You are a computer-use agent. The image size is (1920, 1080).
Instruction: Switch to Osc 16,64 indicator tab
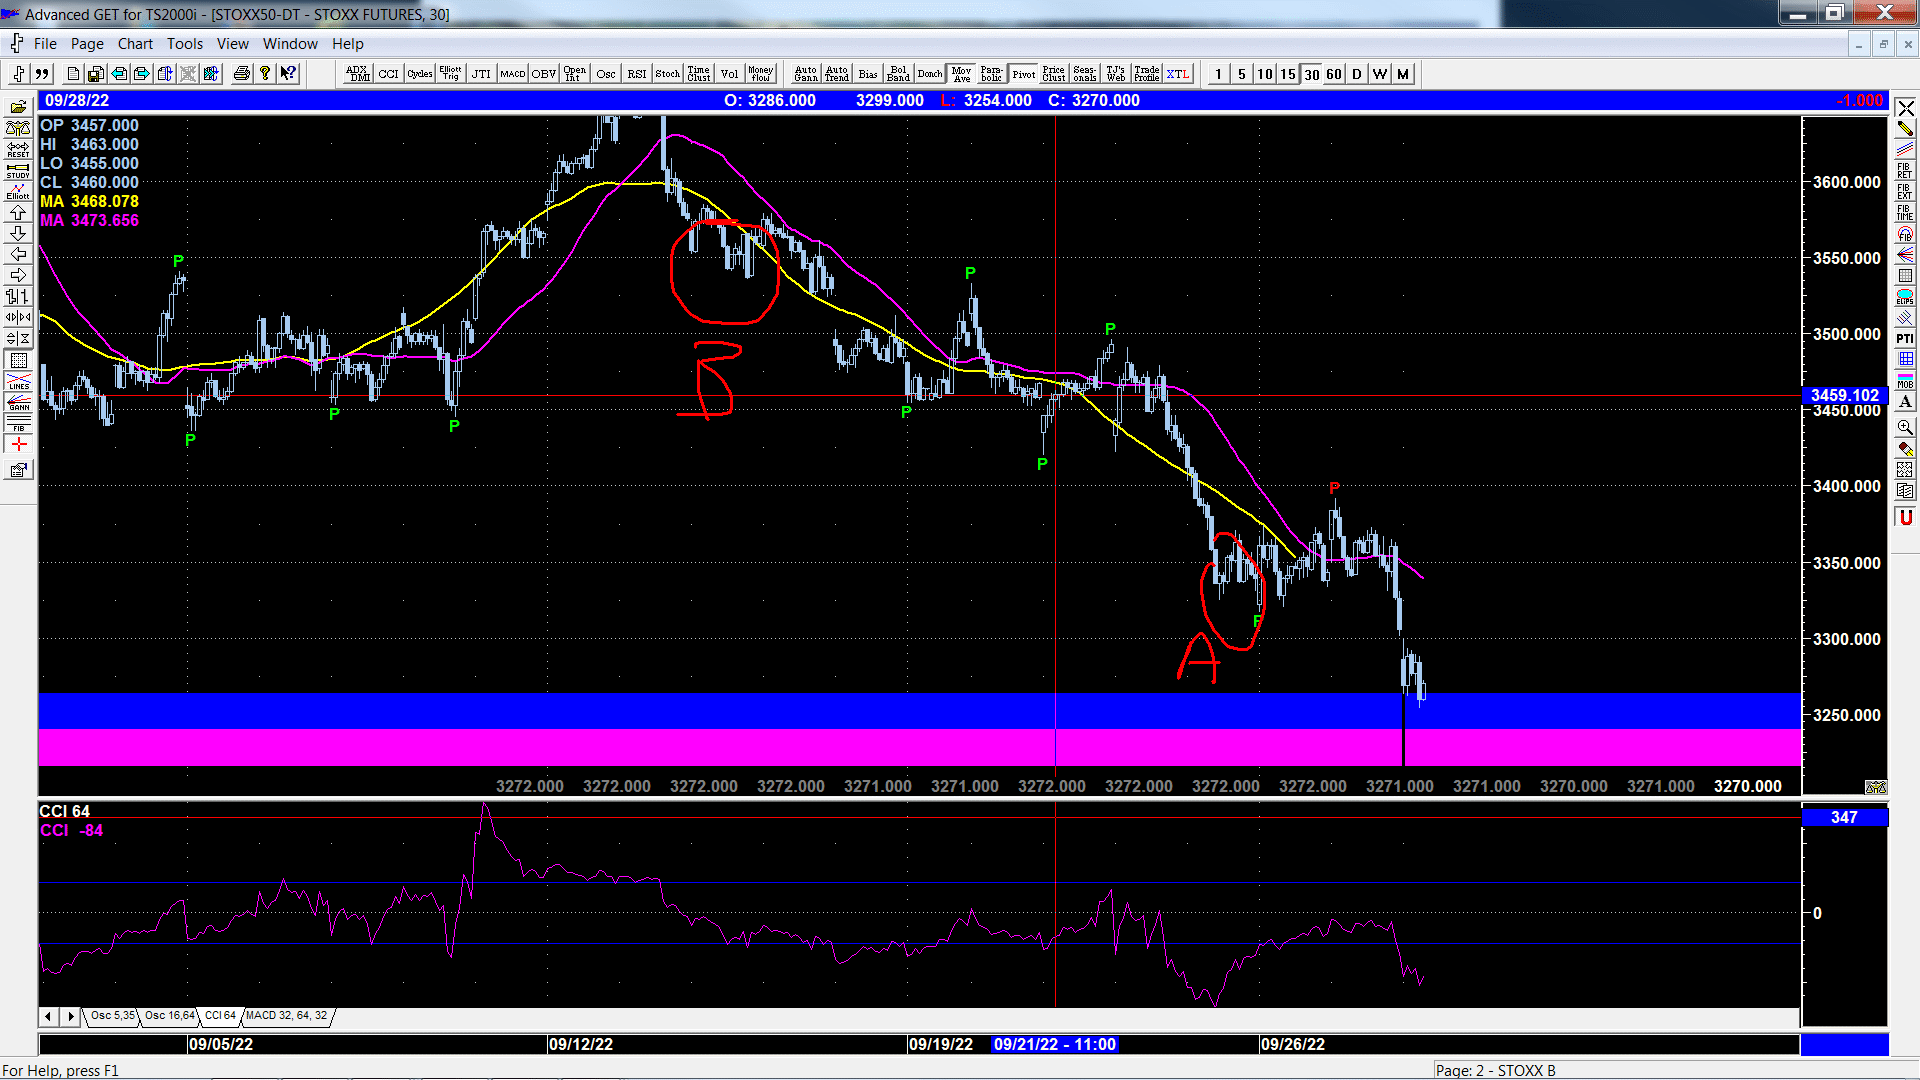click(x=169, y=1016)
